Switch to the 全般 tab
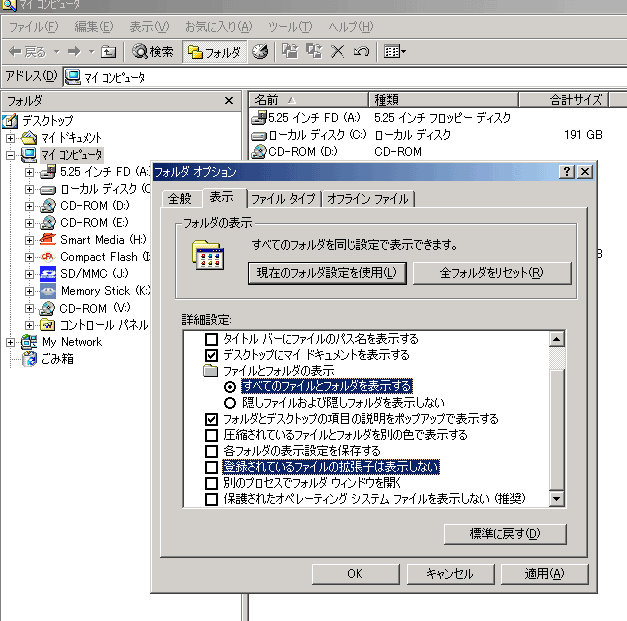Viewport: 627px width, 621px height. click(x=180, y=199)
